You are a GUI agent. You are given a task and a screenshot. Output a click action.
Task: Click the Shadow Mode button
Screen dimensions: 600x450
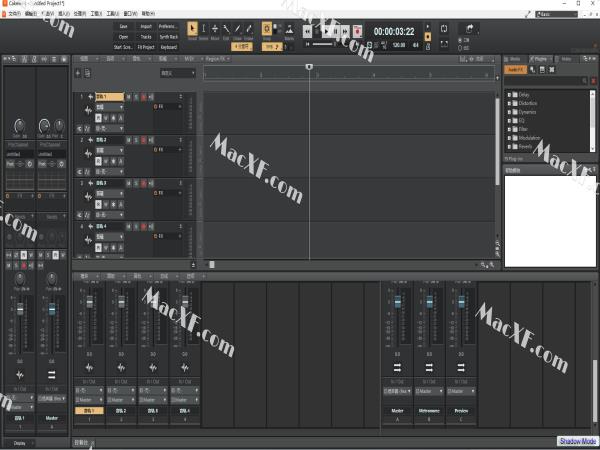click(x=577, y=441)
